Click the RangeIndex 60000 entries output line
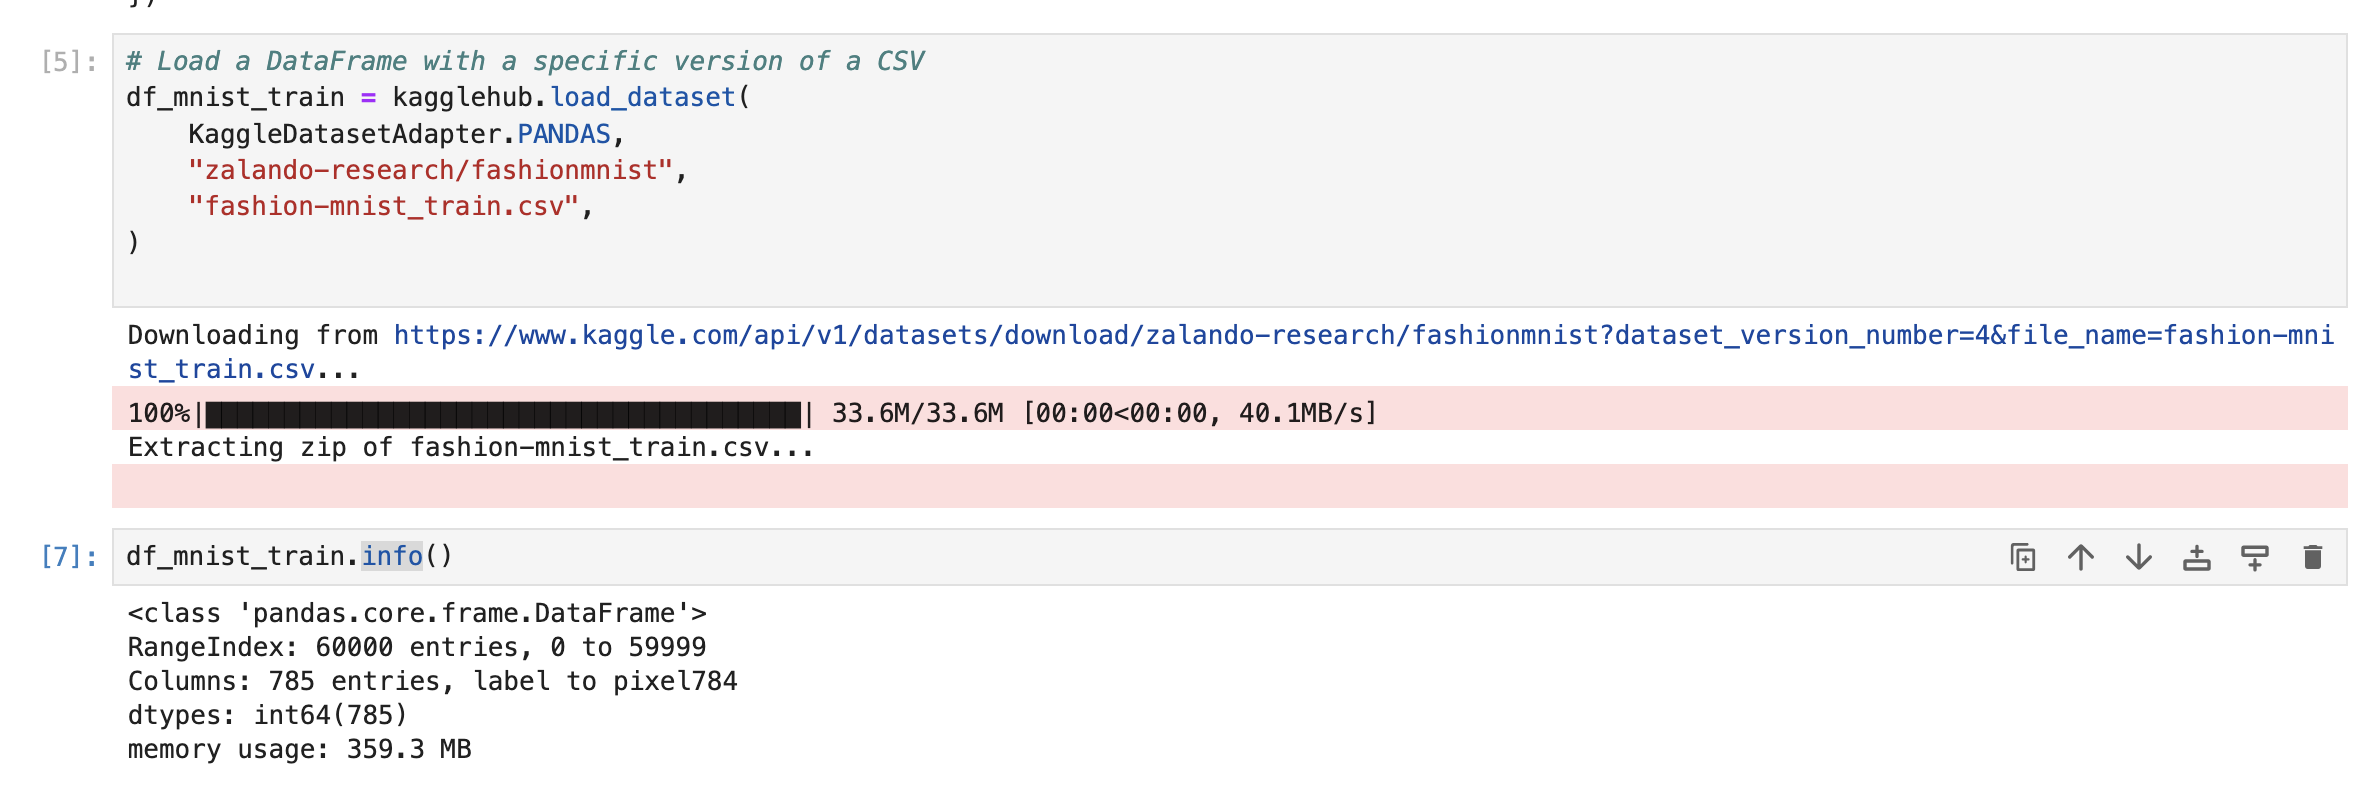The height and width of the screenshot is (786, 2362). click(x=416, y=647)
